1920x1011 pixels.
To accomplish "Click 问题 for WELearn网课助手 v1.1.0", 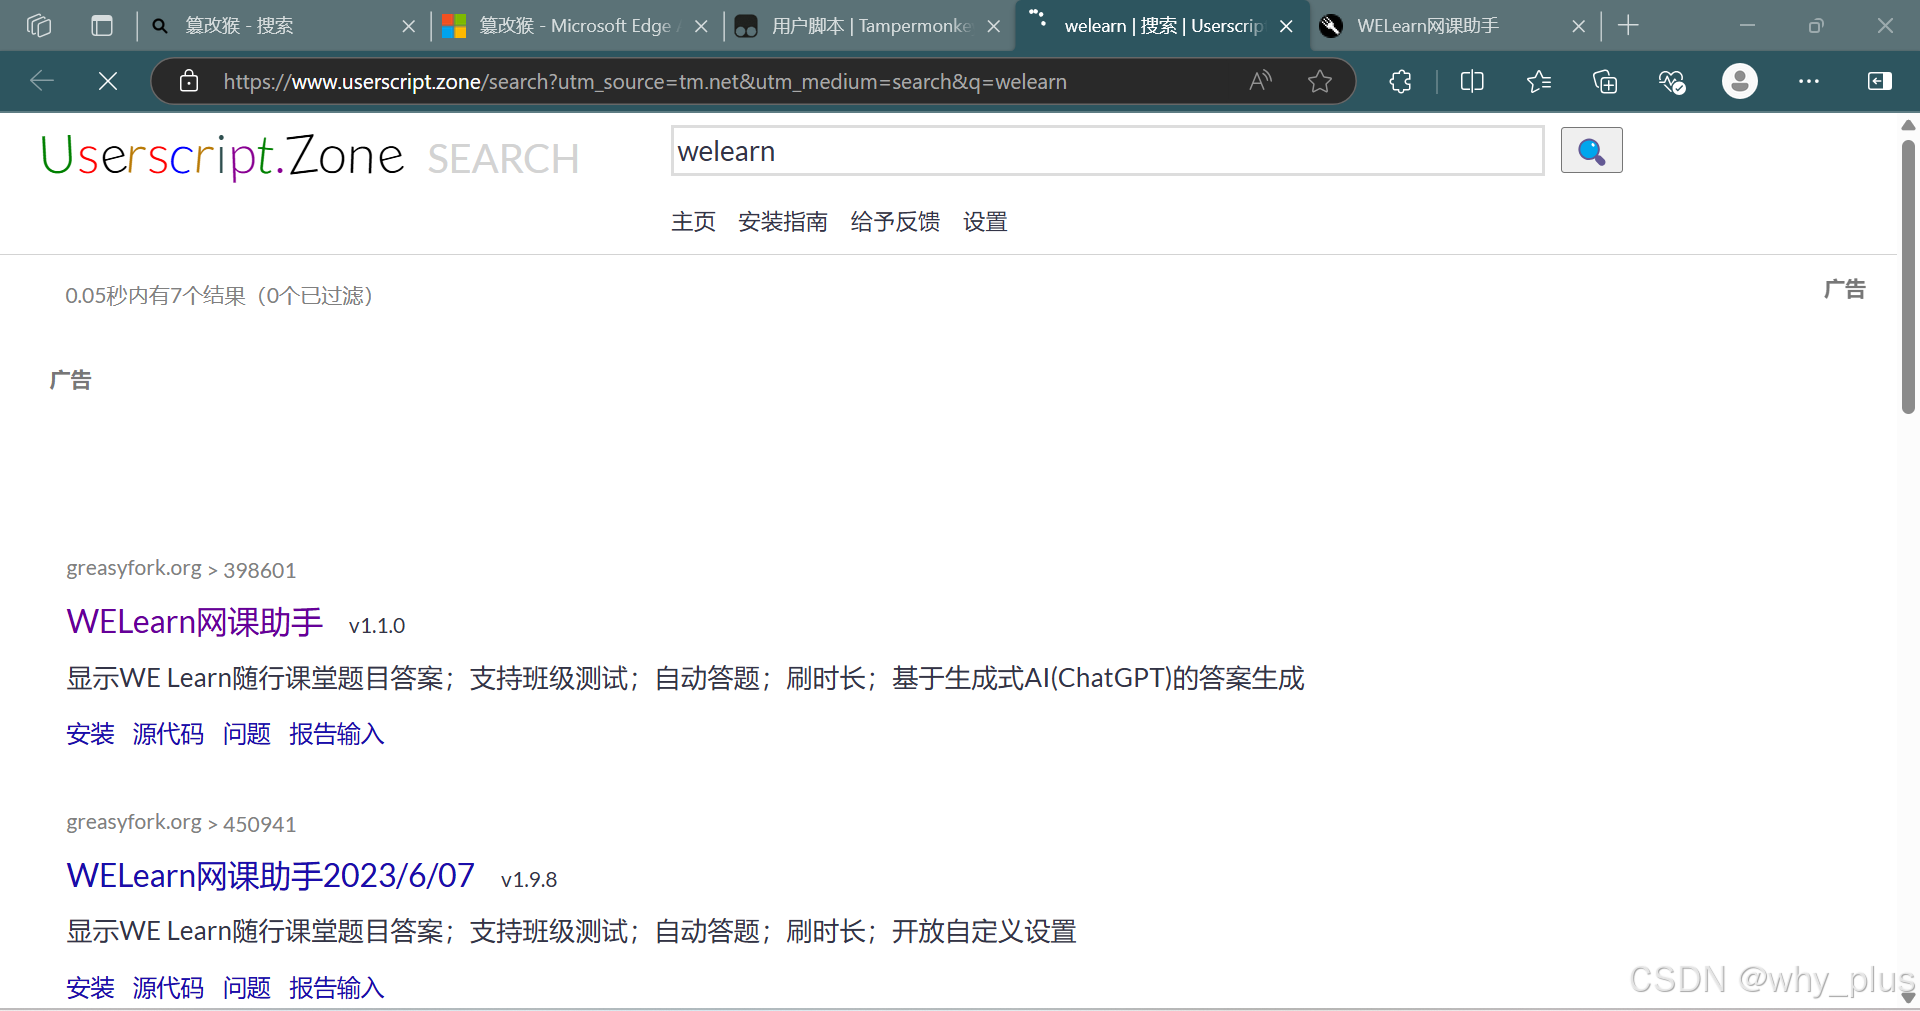I will [x=247, y=734].
